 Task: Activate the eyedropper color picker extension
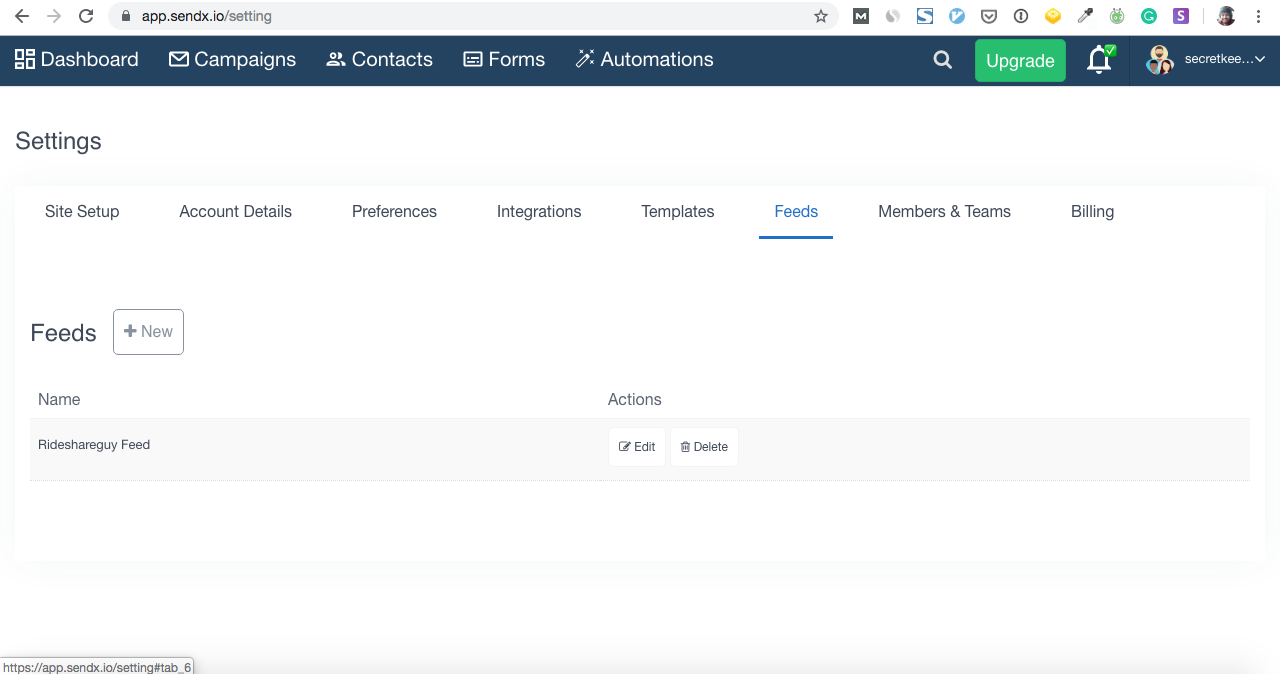pyautogui.click(x=1085, y=16)
